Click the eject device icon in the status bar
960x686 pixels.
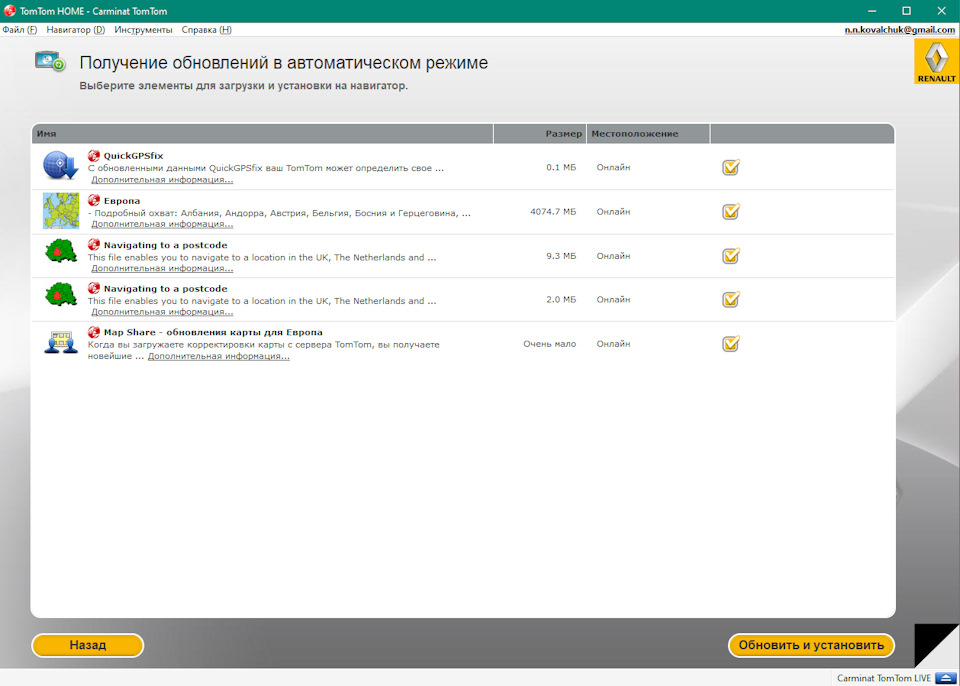click(945, 678)
